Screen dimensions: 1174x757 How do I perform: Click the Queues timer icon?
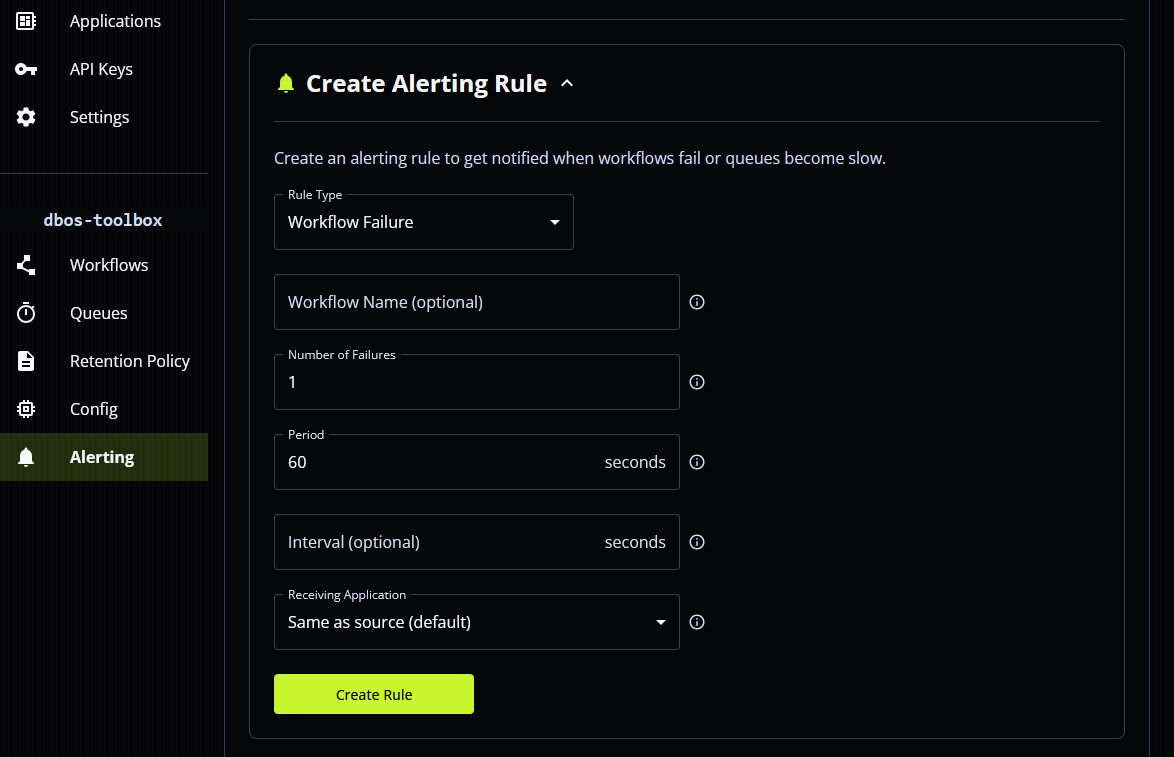tap(26, 313)
